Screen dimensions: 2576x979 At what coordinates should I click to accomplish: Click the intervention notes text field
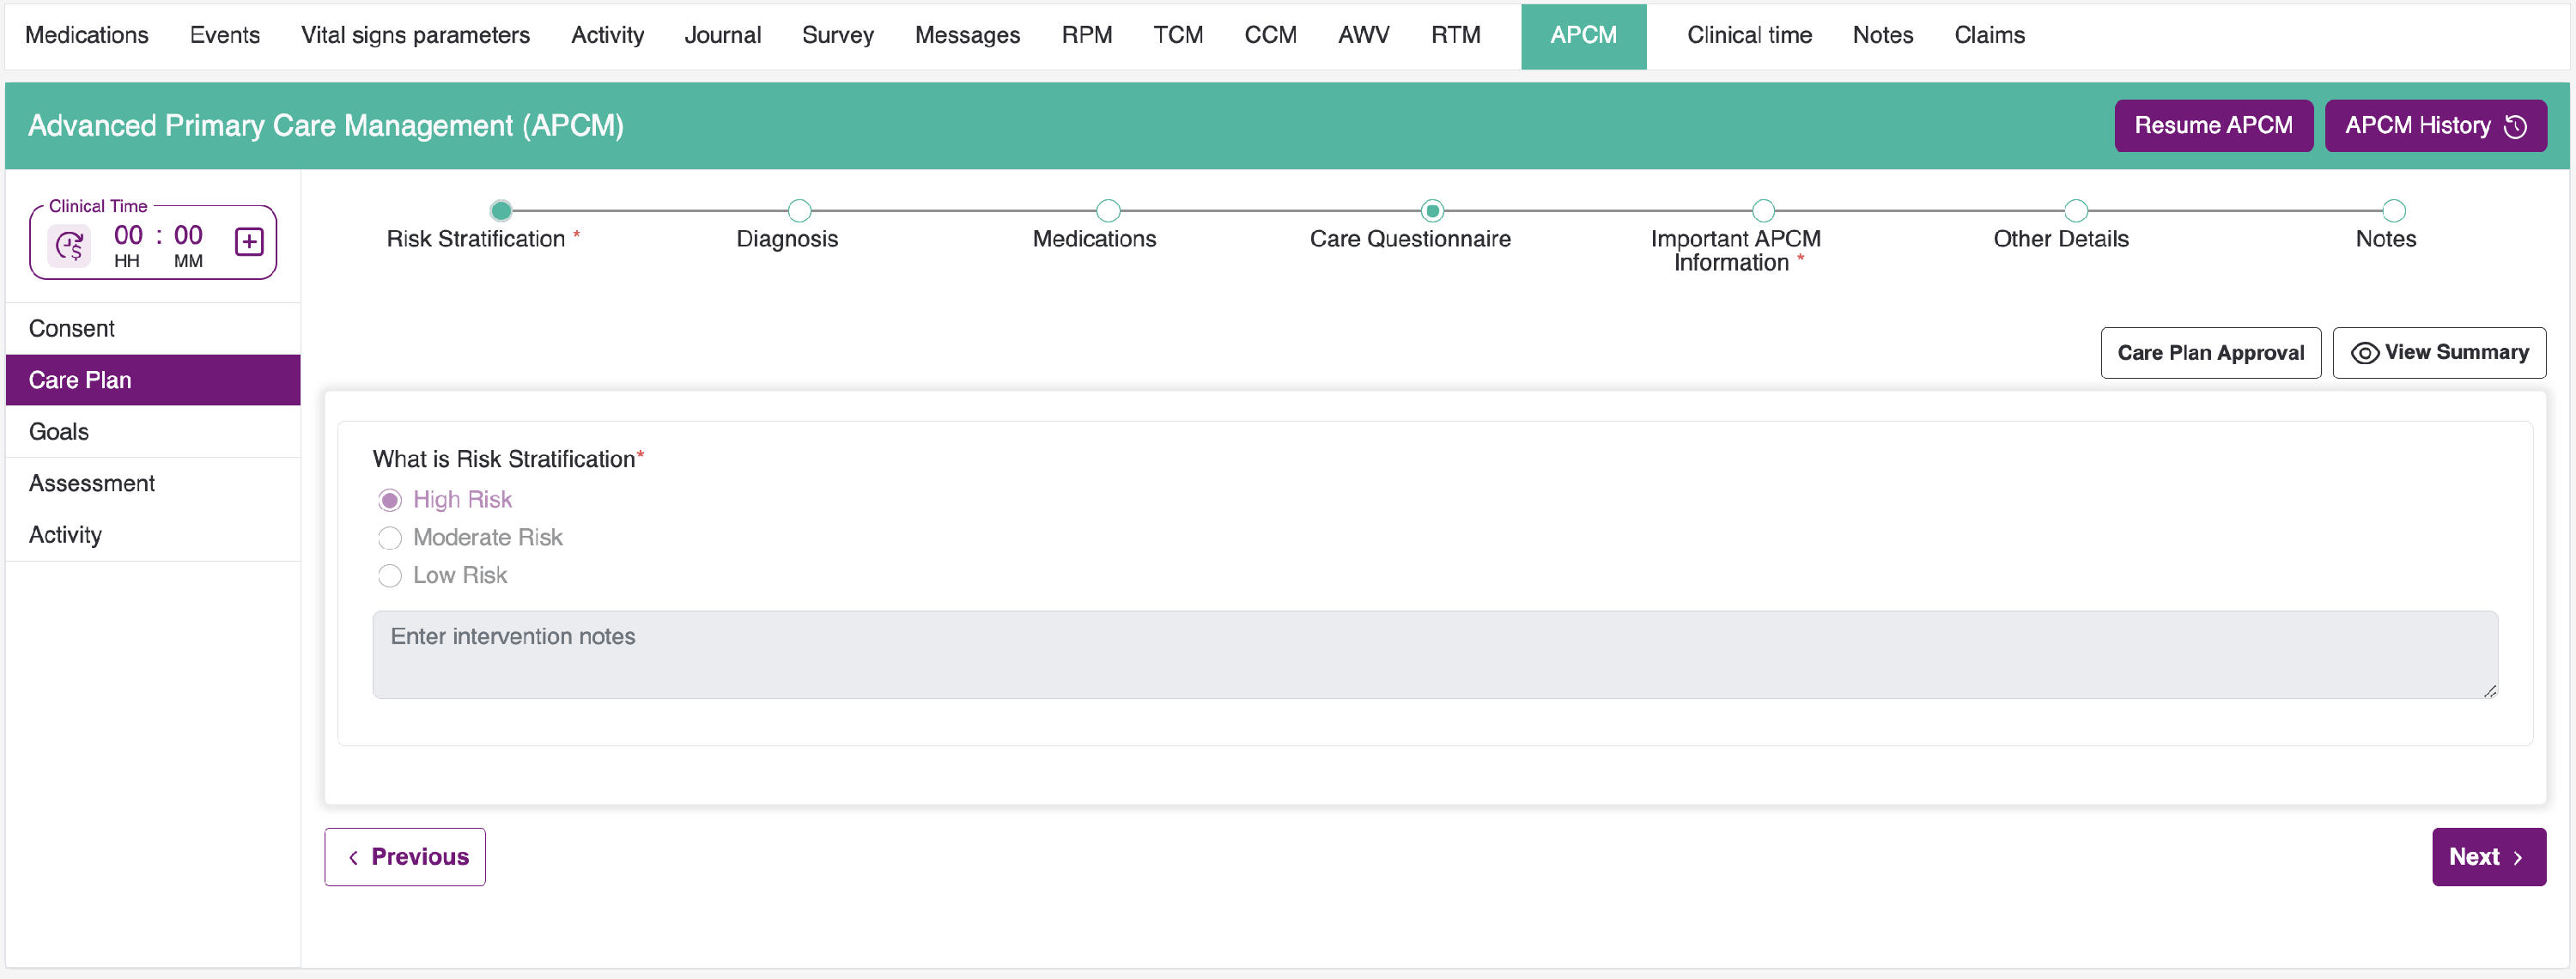(x=1434, y=655)
